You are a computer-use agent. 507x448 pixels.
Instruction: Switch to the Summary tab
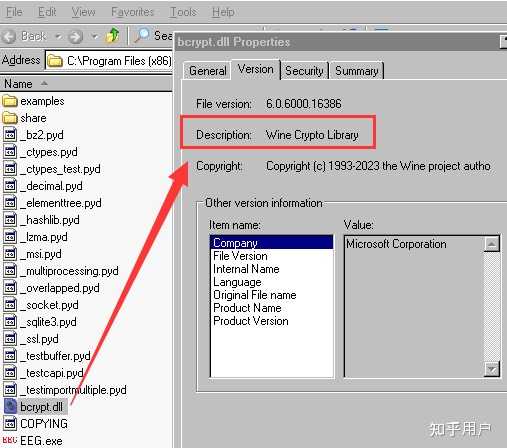356,71
